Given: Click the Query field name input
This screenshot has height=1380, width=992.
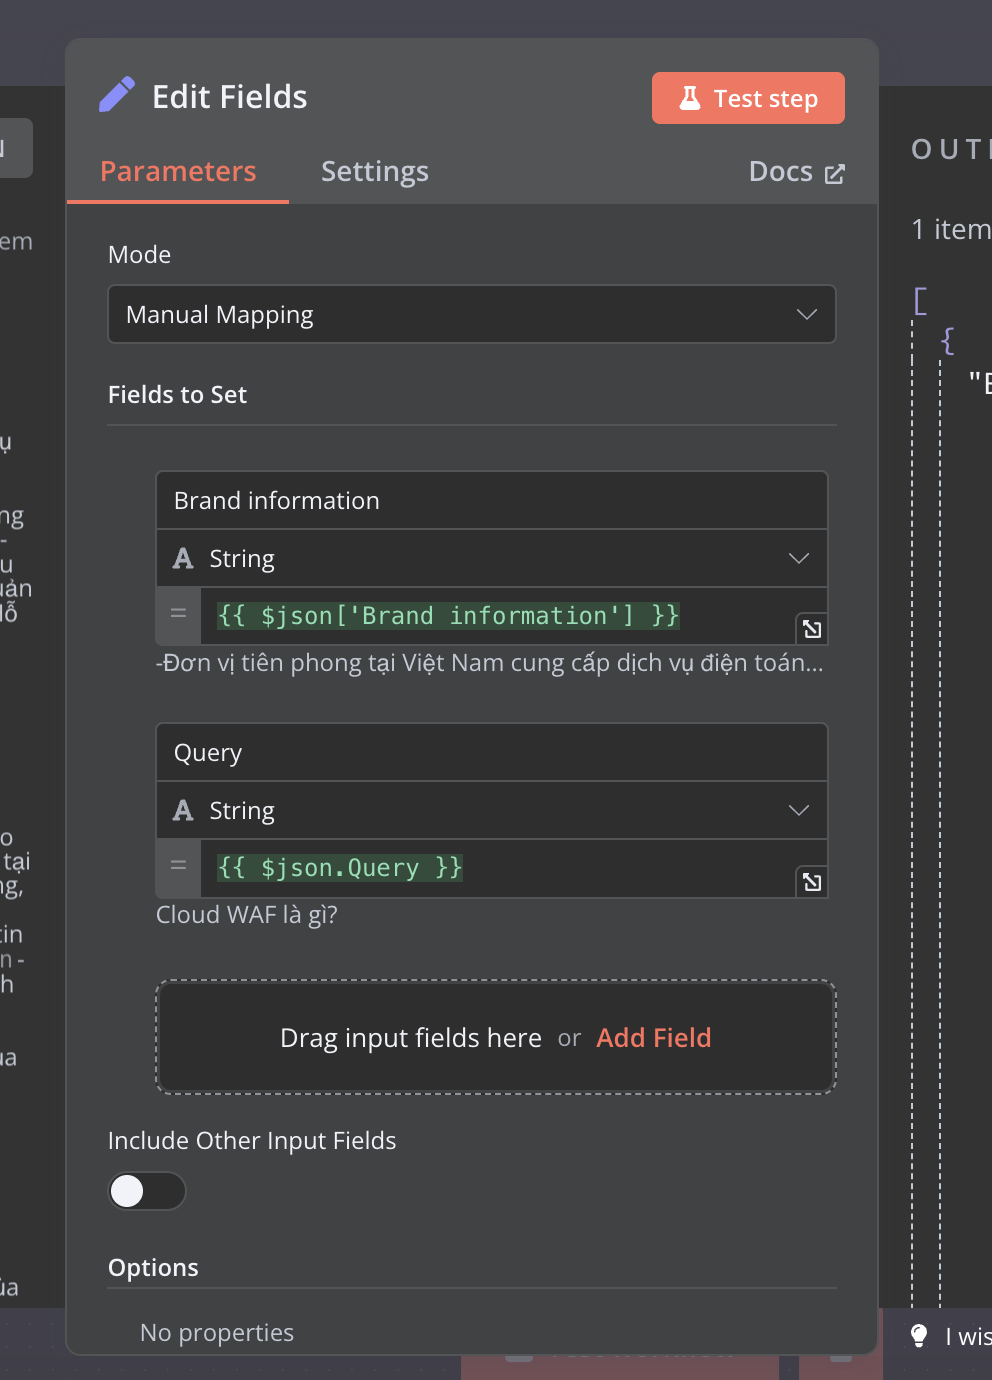Looking at the screenshot, I should pyautogui.click(x=492, y=752).
